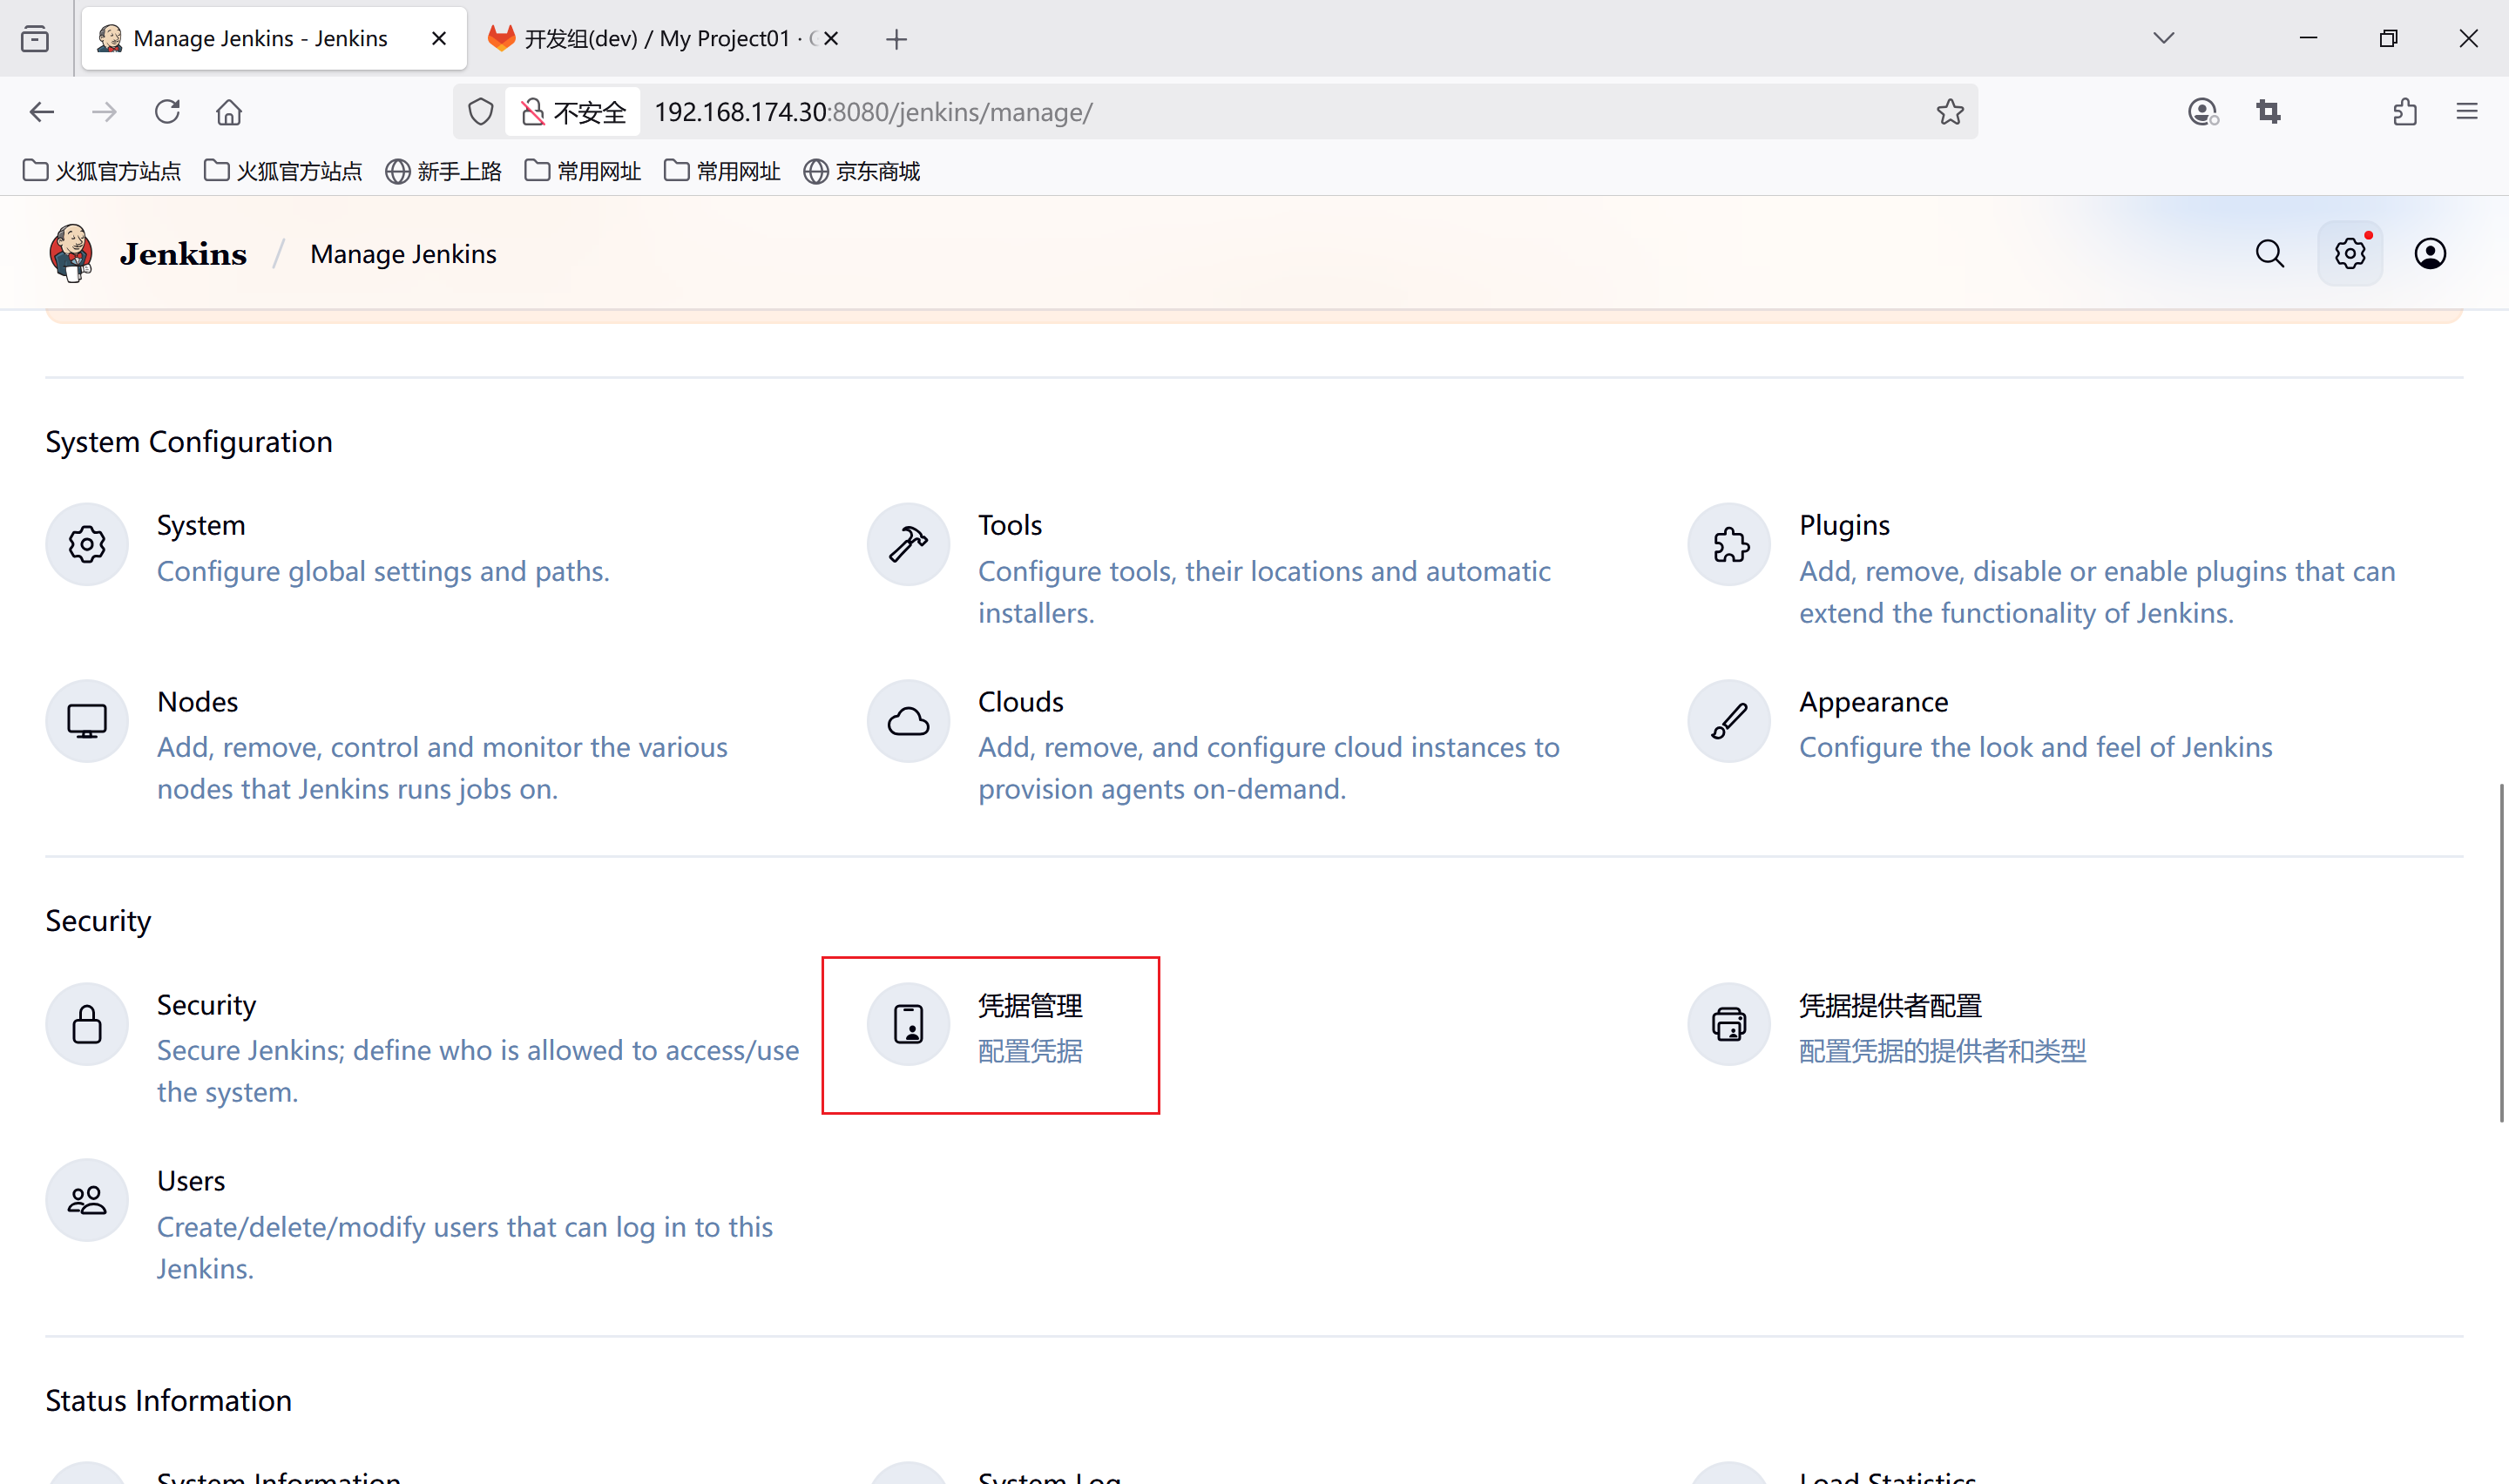Click the user account icon in Jenkins header
This screenshot has width=2509, height=1484.
[x=2430, y=254]
